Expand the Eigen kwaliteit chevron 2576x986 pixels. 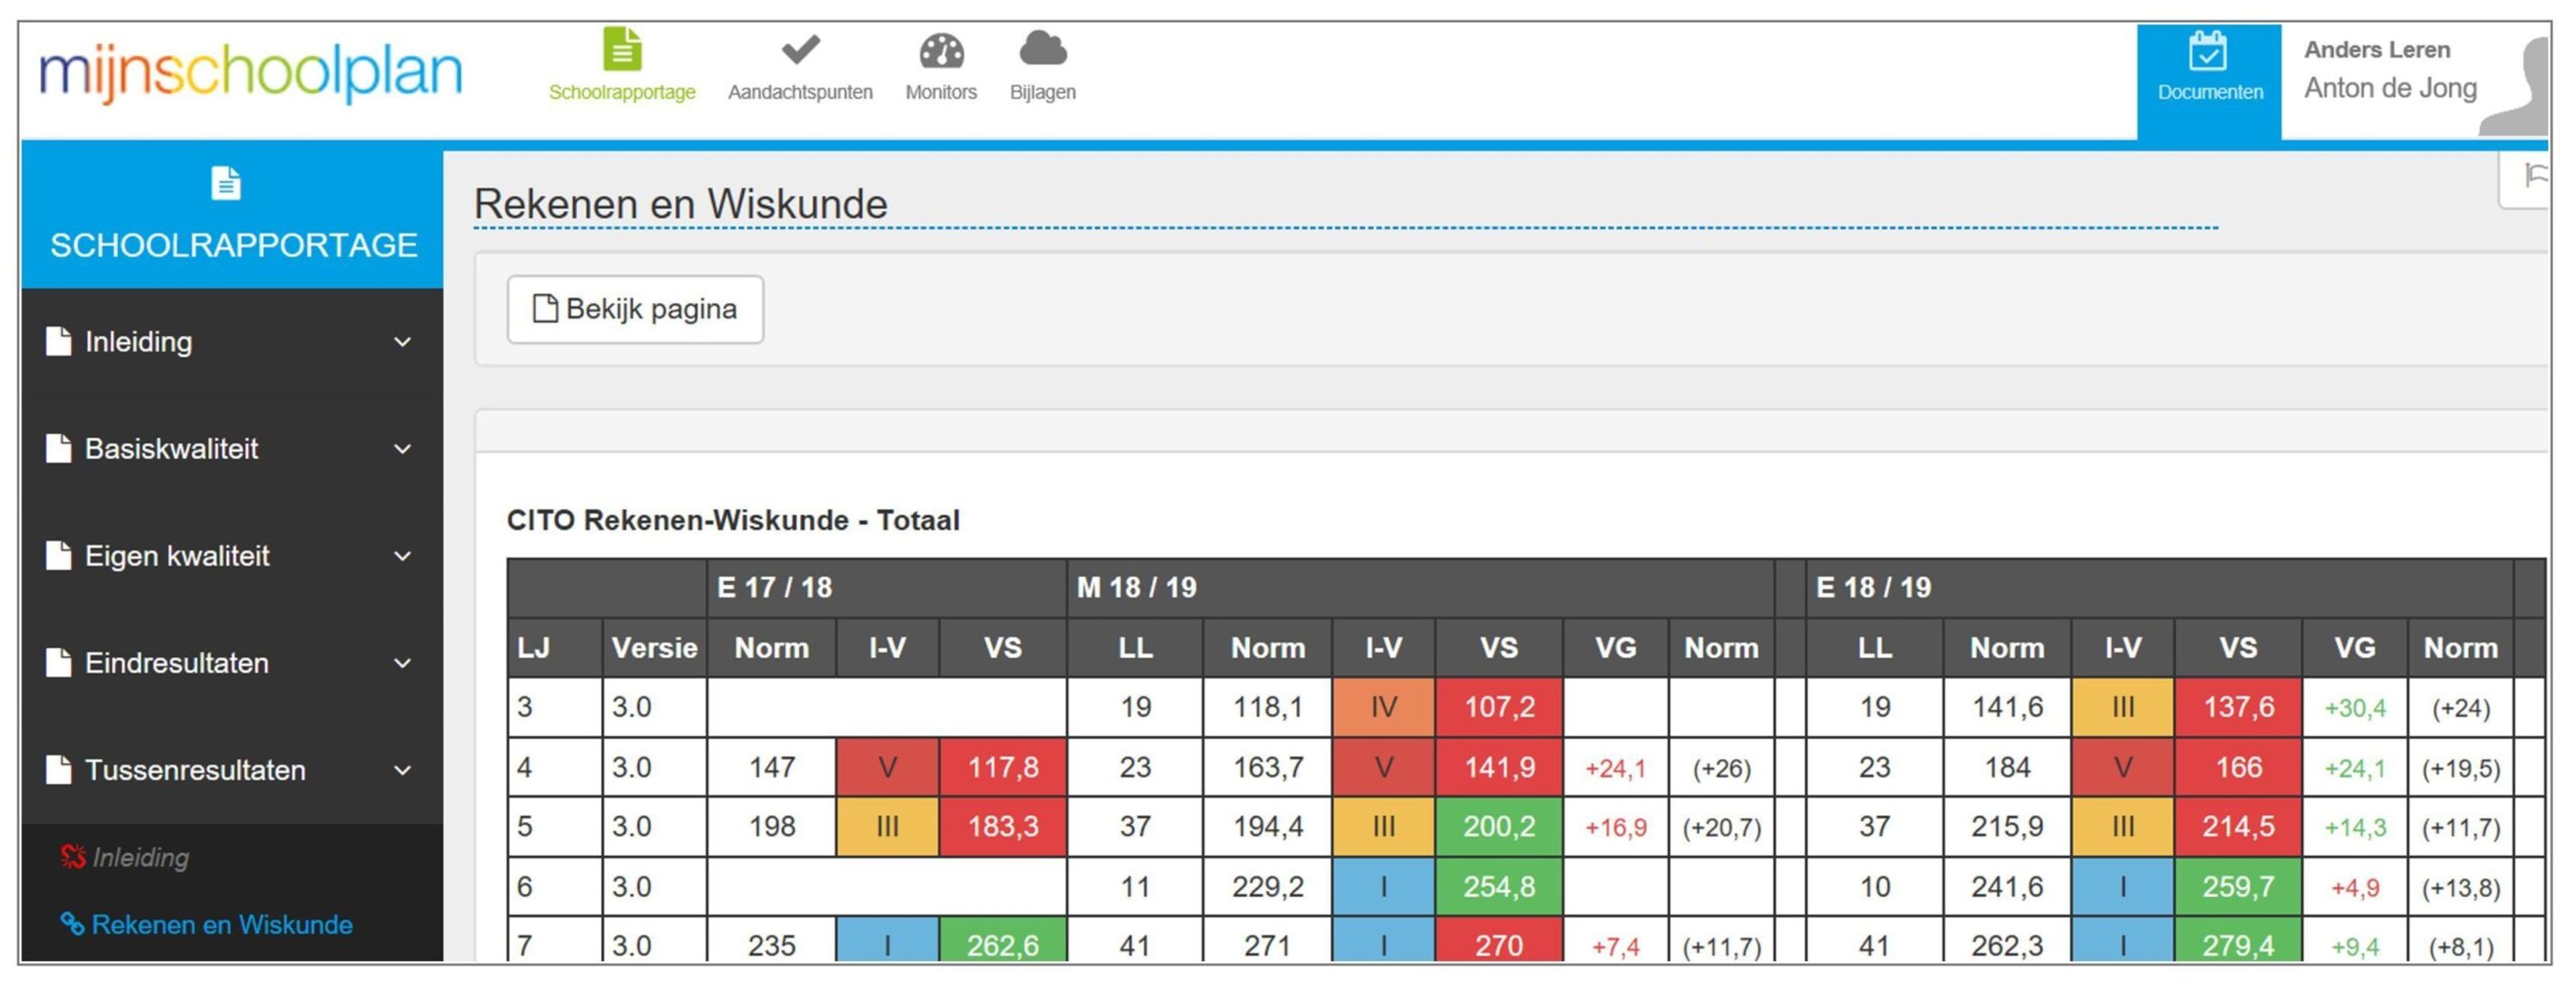(402, 556)
